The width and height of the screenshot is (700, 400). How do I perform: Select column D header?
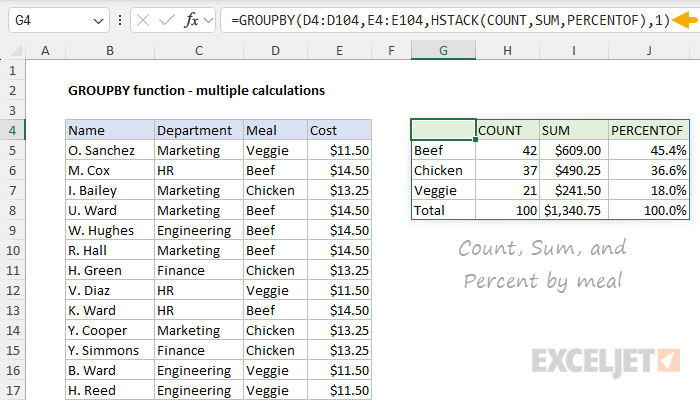pos(275,51)
